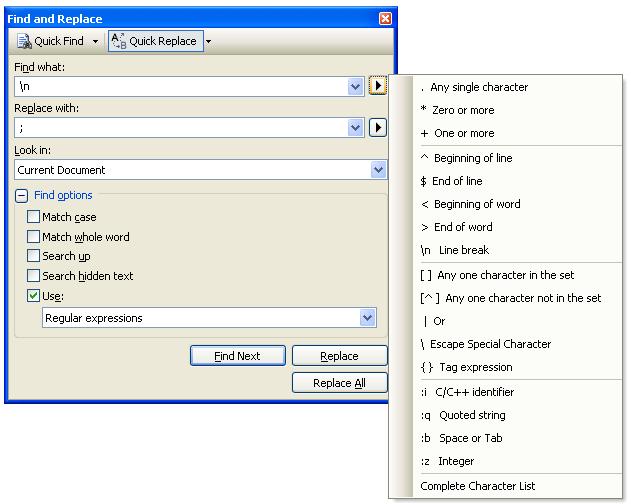Expand the Replace with history dropdown
631x504 pixels.
pos(355,128)
